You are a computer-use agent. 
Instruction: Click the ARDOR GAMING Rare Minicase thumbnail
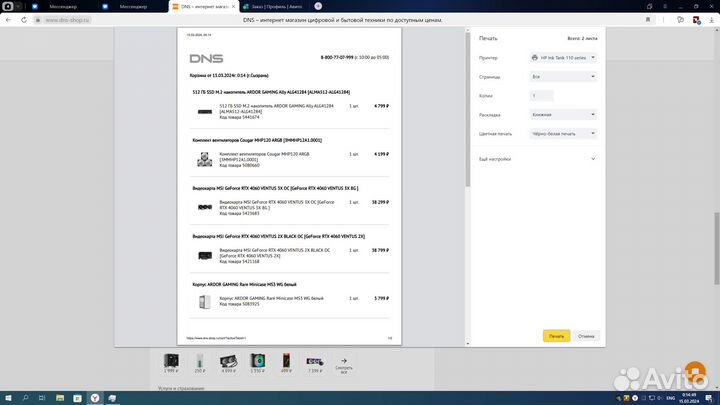click(x=205, y=302)
